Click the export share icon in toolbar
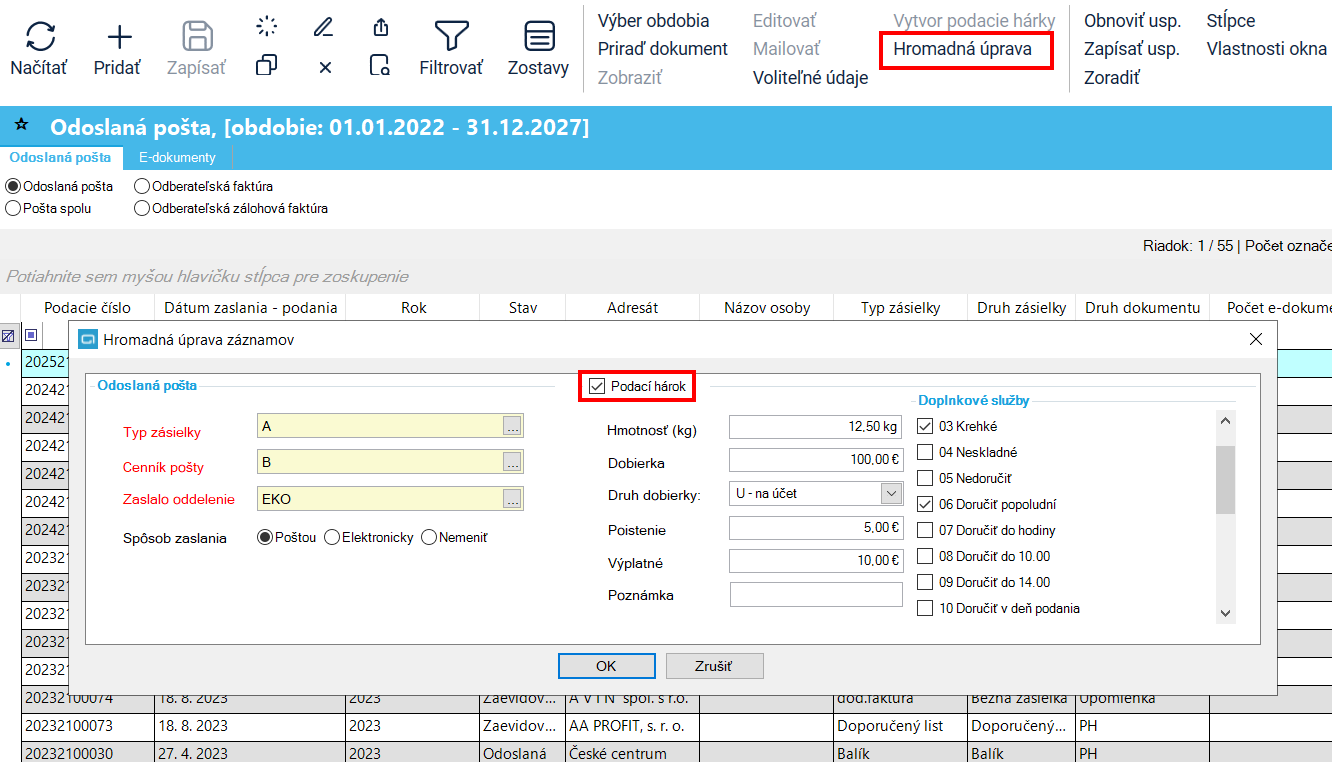The height and width of the screenshot is (762, 1332). pos(380,27)
